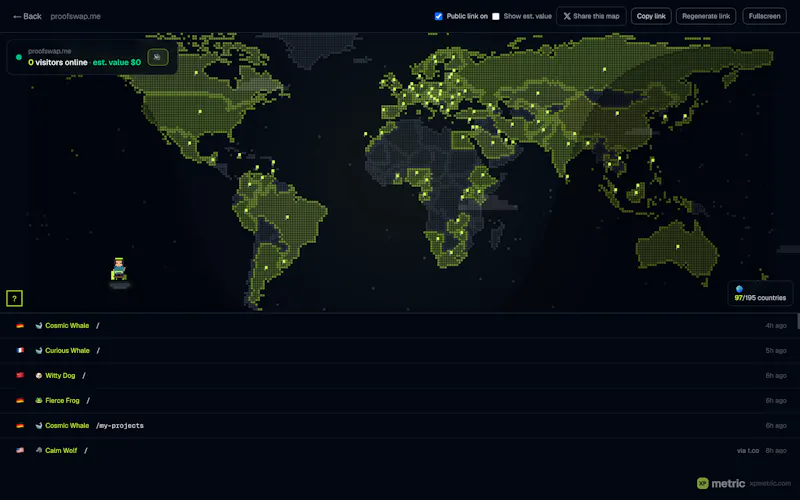Select the Fierce Frog visitor name
The height and width of the screenshot is (500, 800).
(62, 401)
